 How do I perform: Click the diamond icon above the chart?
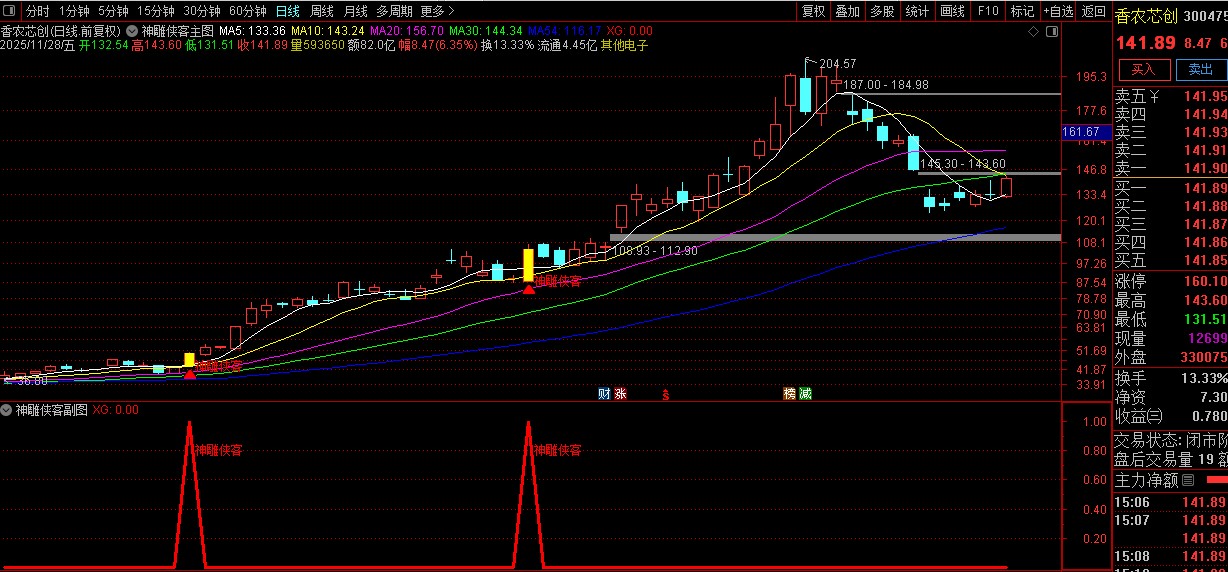(1033, 31)
